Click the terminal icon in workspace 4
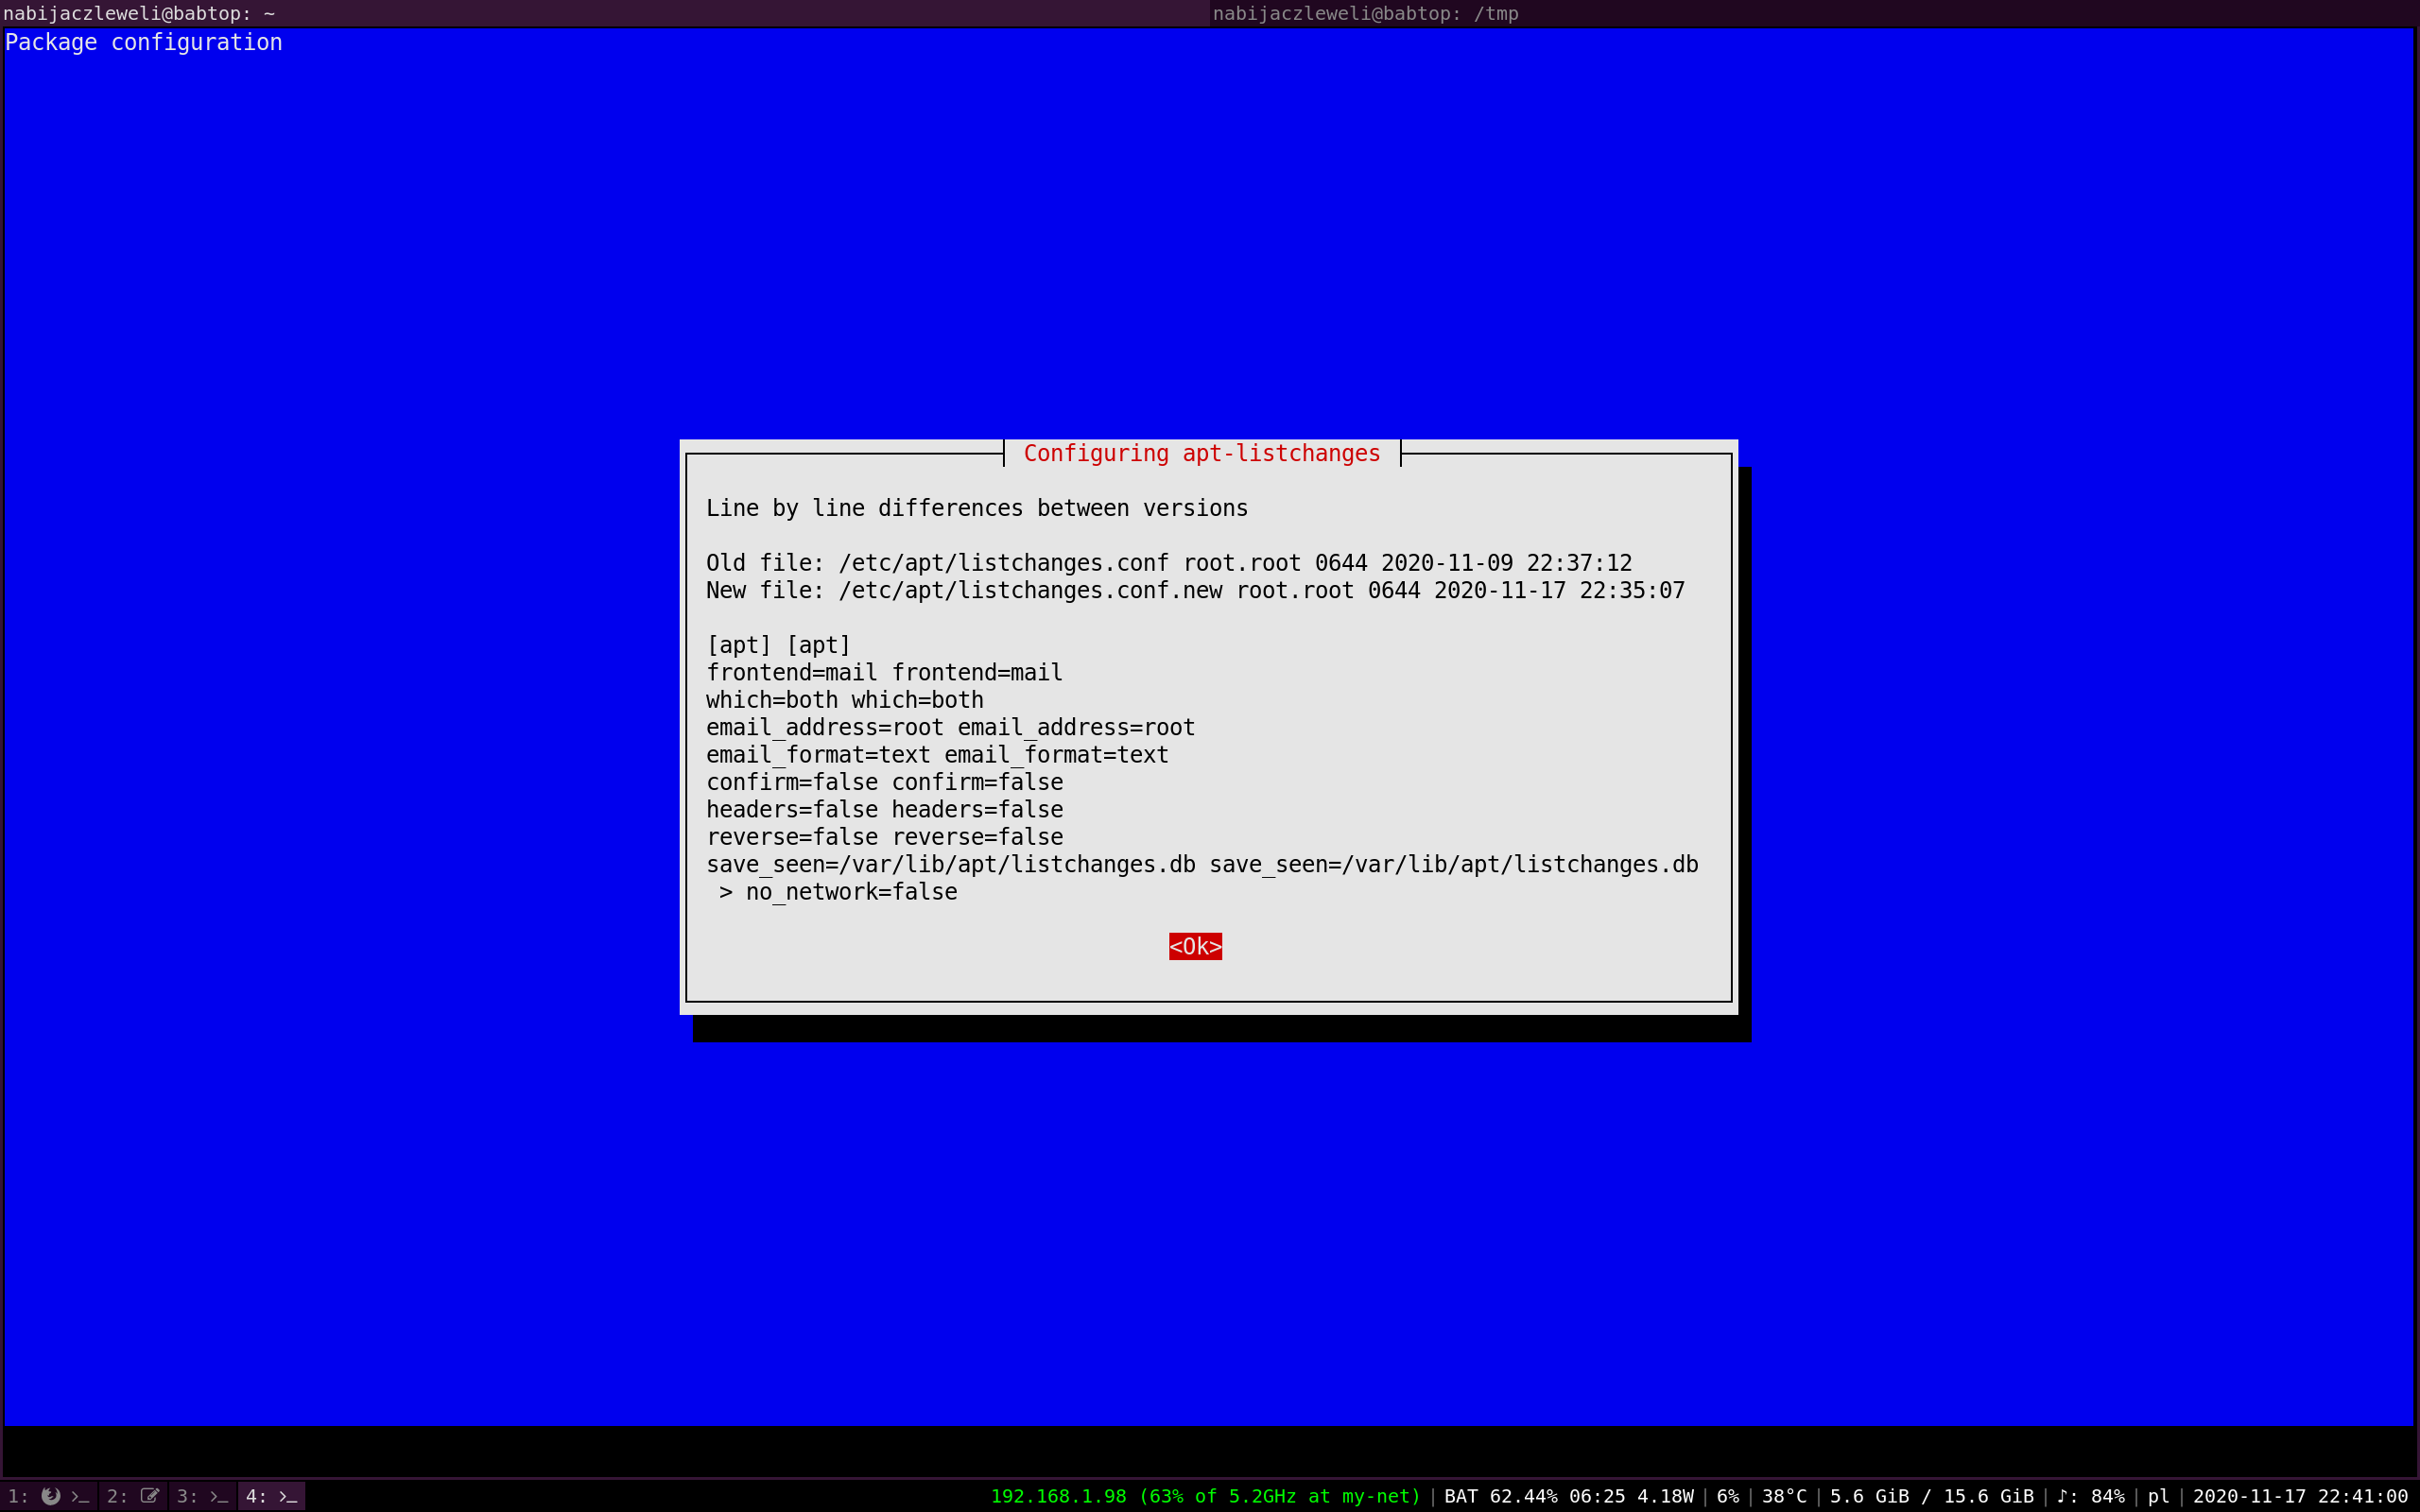Viewport: 2420px width, 1512px height. (288, 1496)
